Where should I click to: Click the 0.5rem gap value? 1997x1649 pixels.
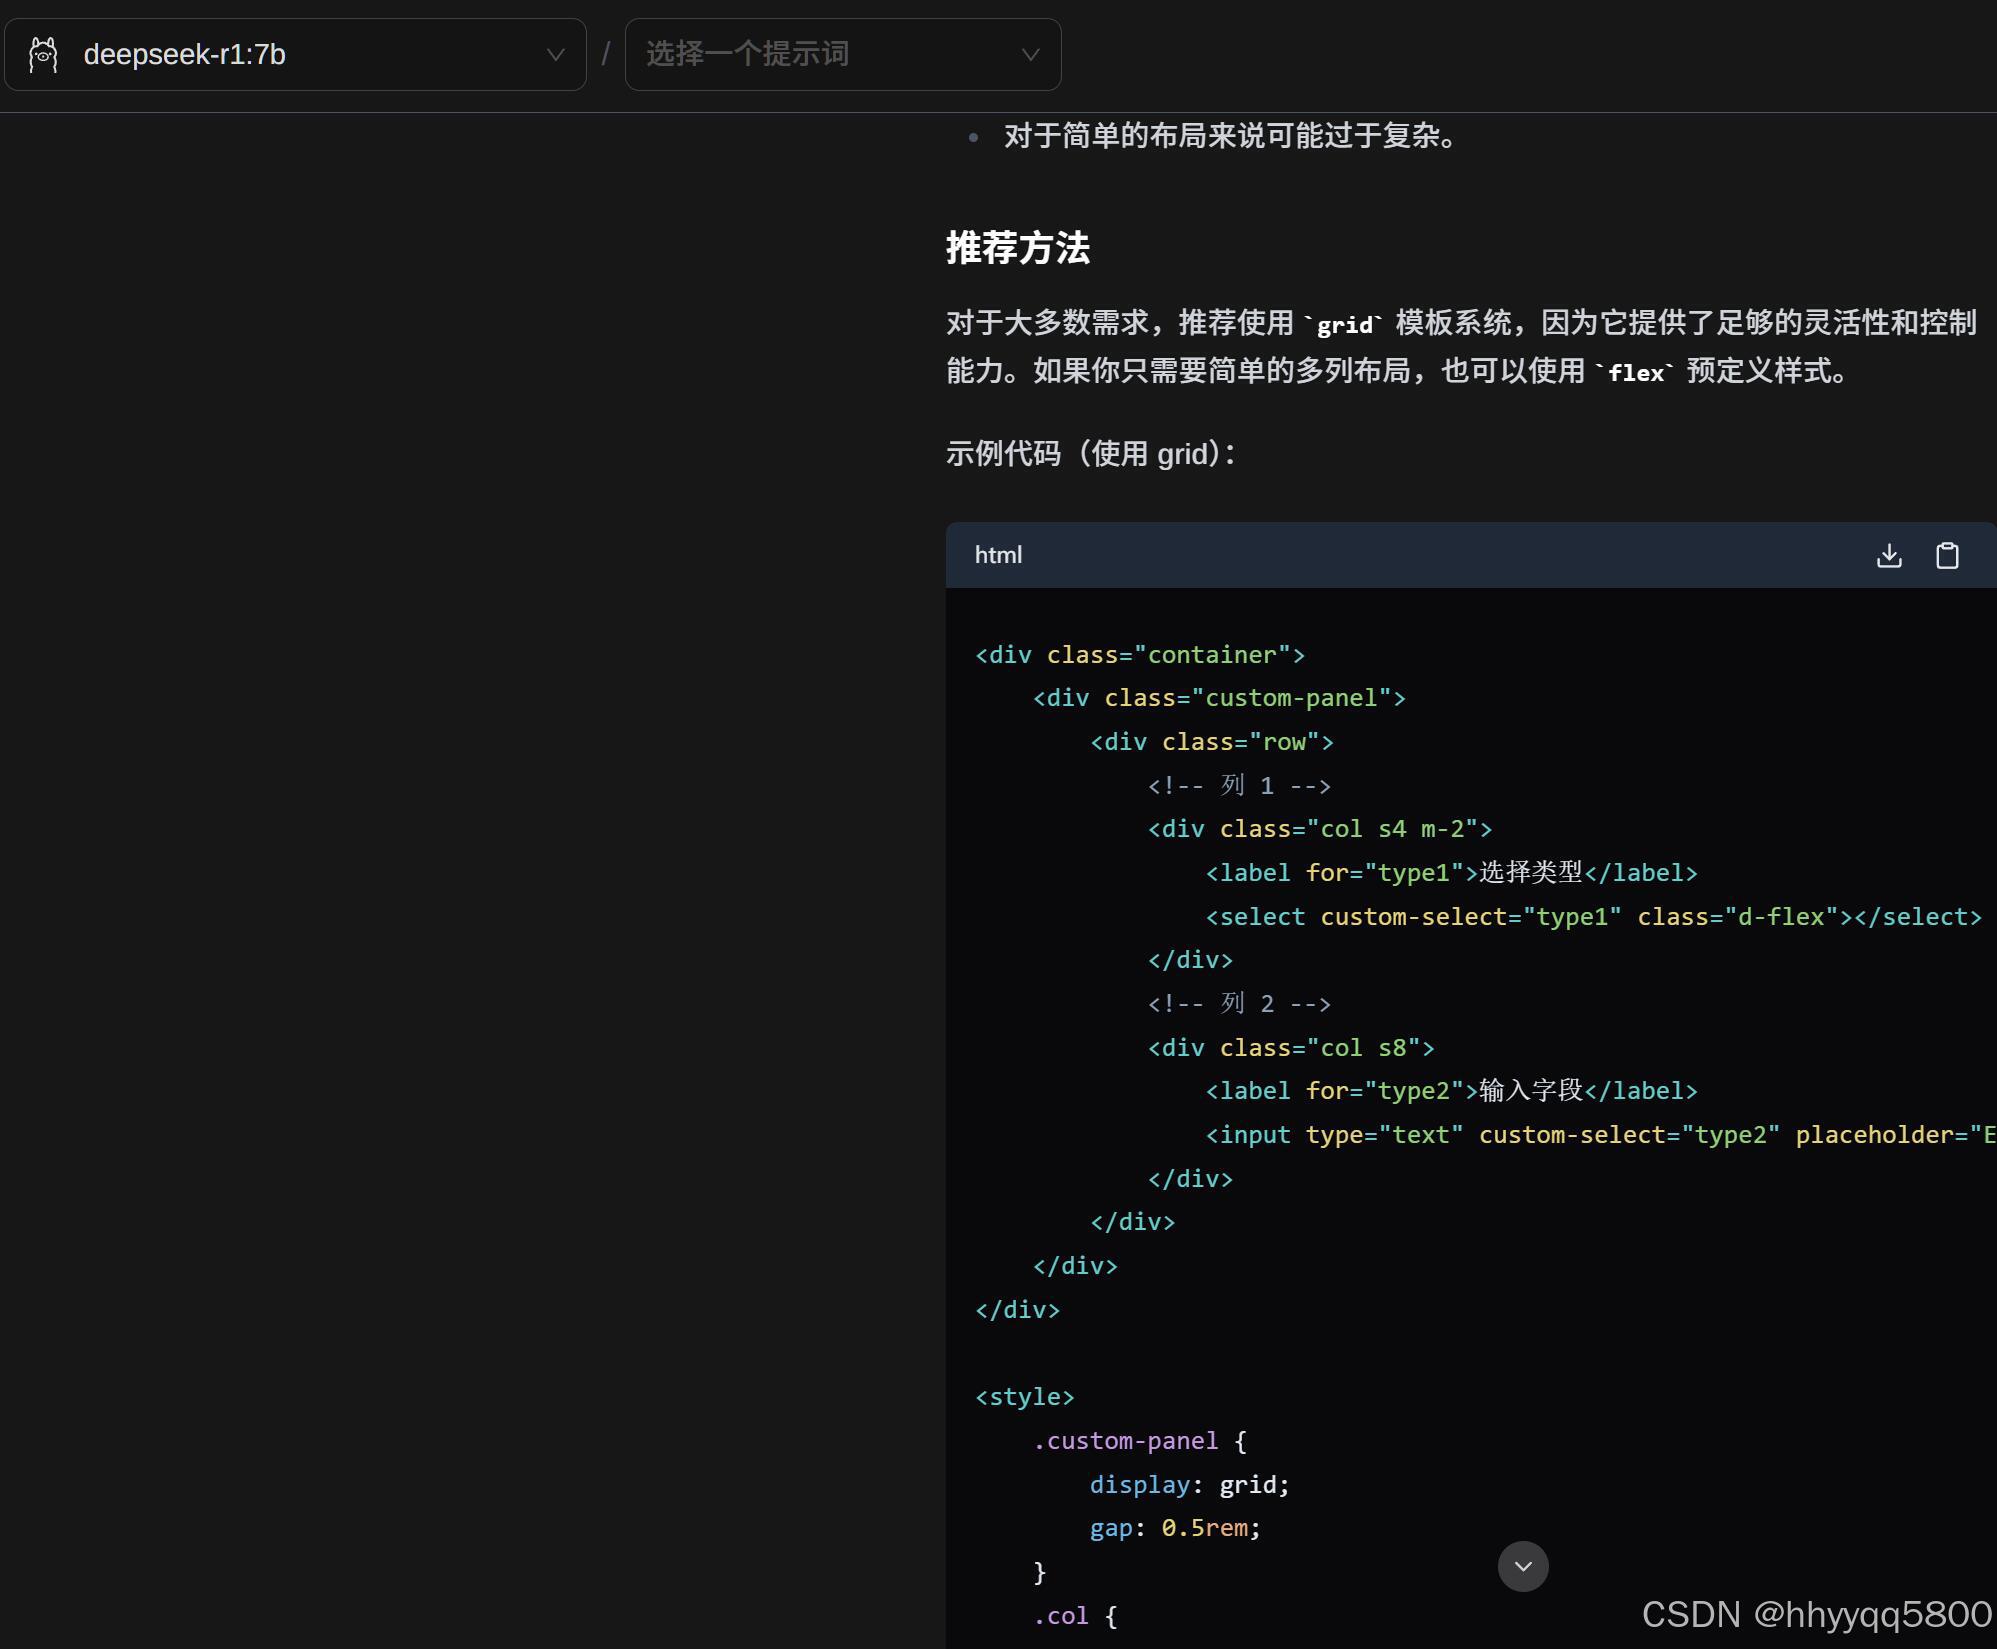(1204, 1528)
